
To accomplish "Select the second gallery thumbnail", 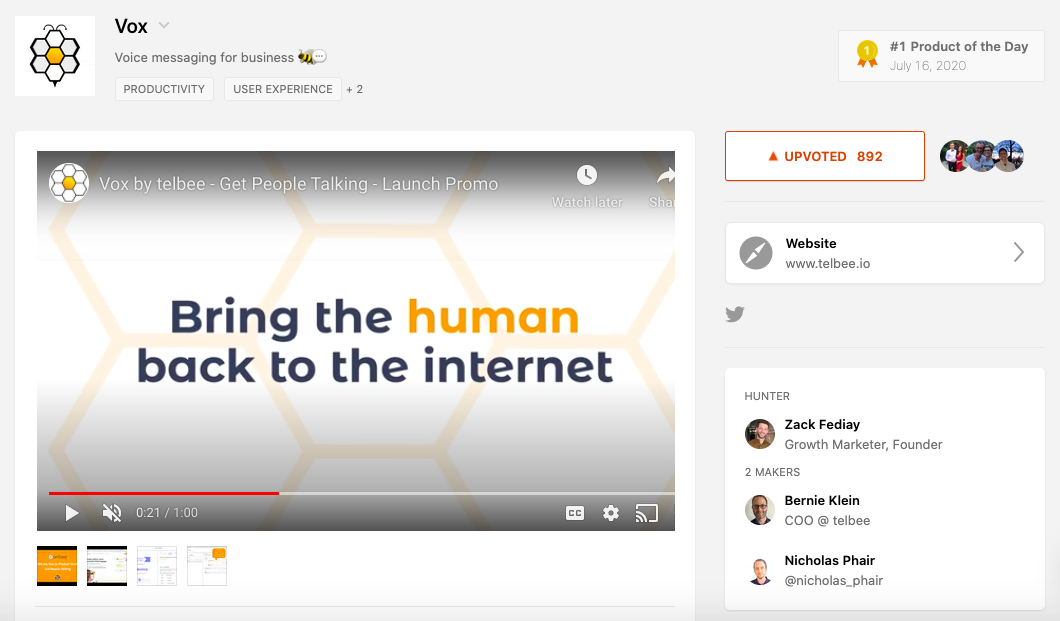I will pos(107,566).
